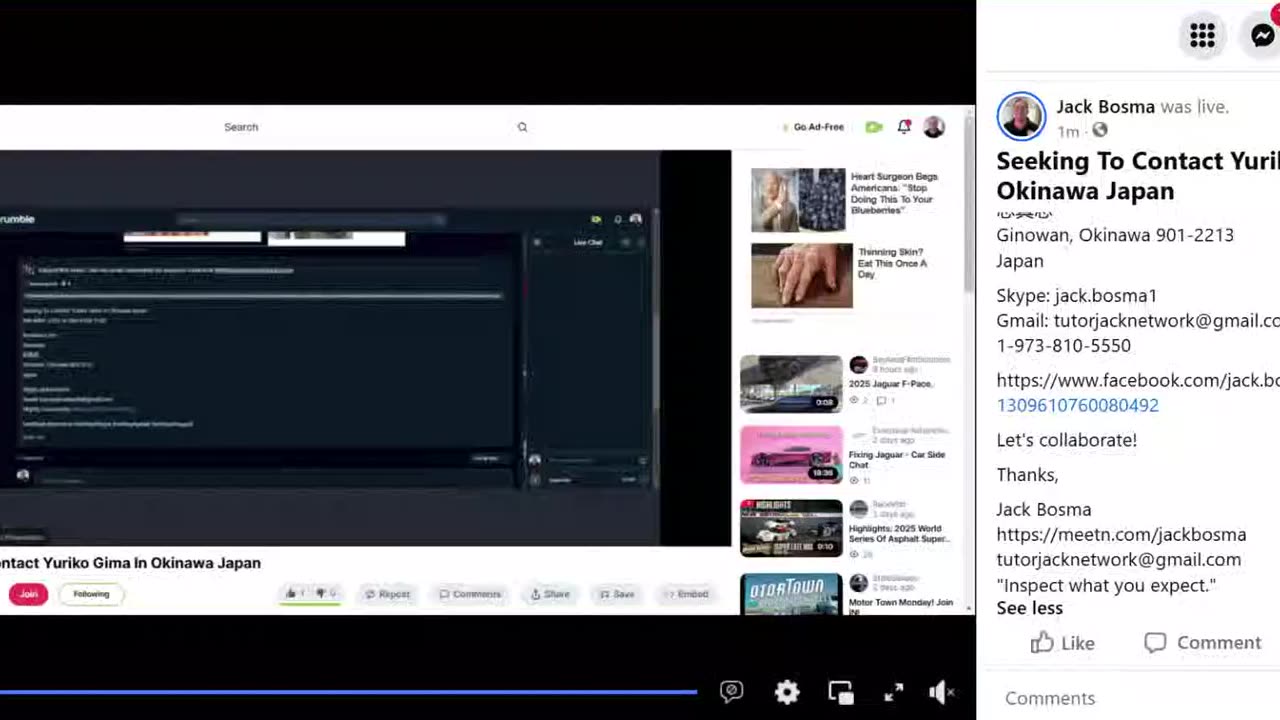The image size is (1280, 720).
Task: Click the Embed button under video
Action: (687, 594)
